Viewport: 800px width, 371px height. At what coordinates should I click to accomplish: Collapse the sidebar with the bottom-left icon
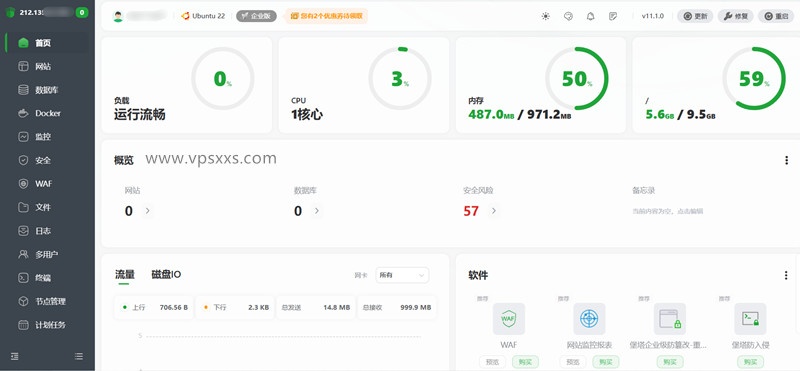[x=15, y=356]
